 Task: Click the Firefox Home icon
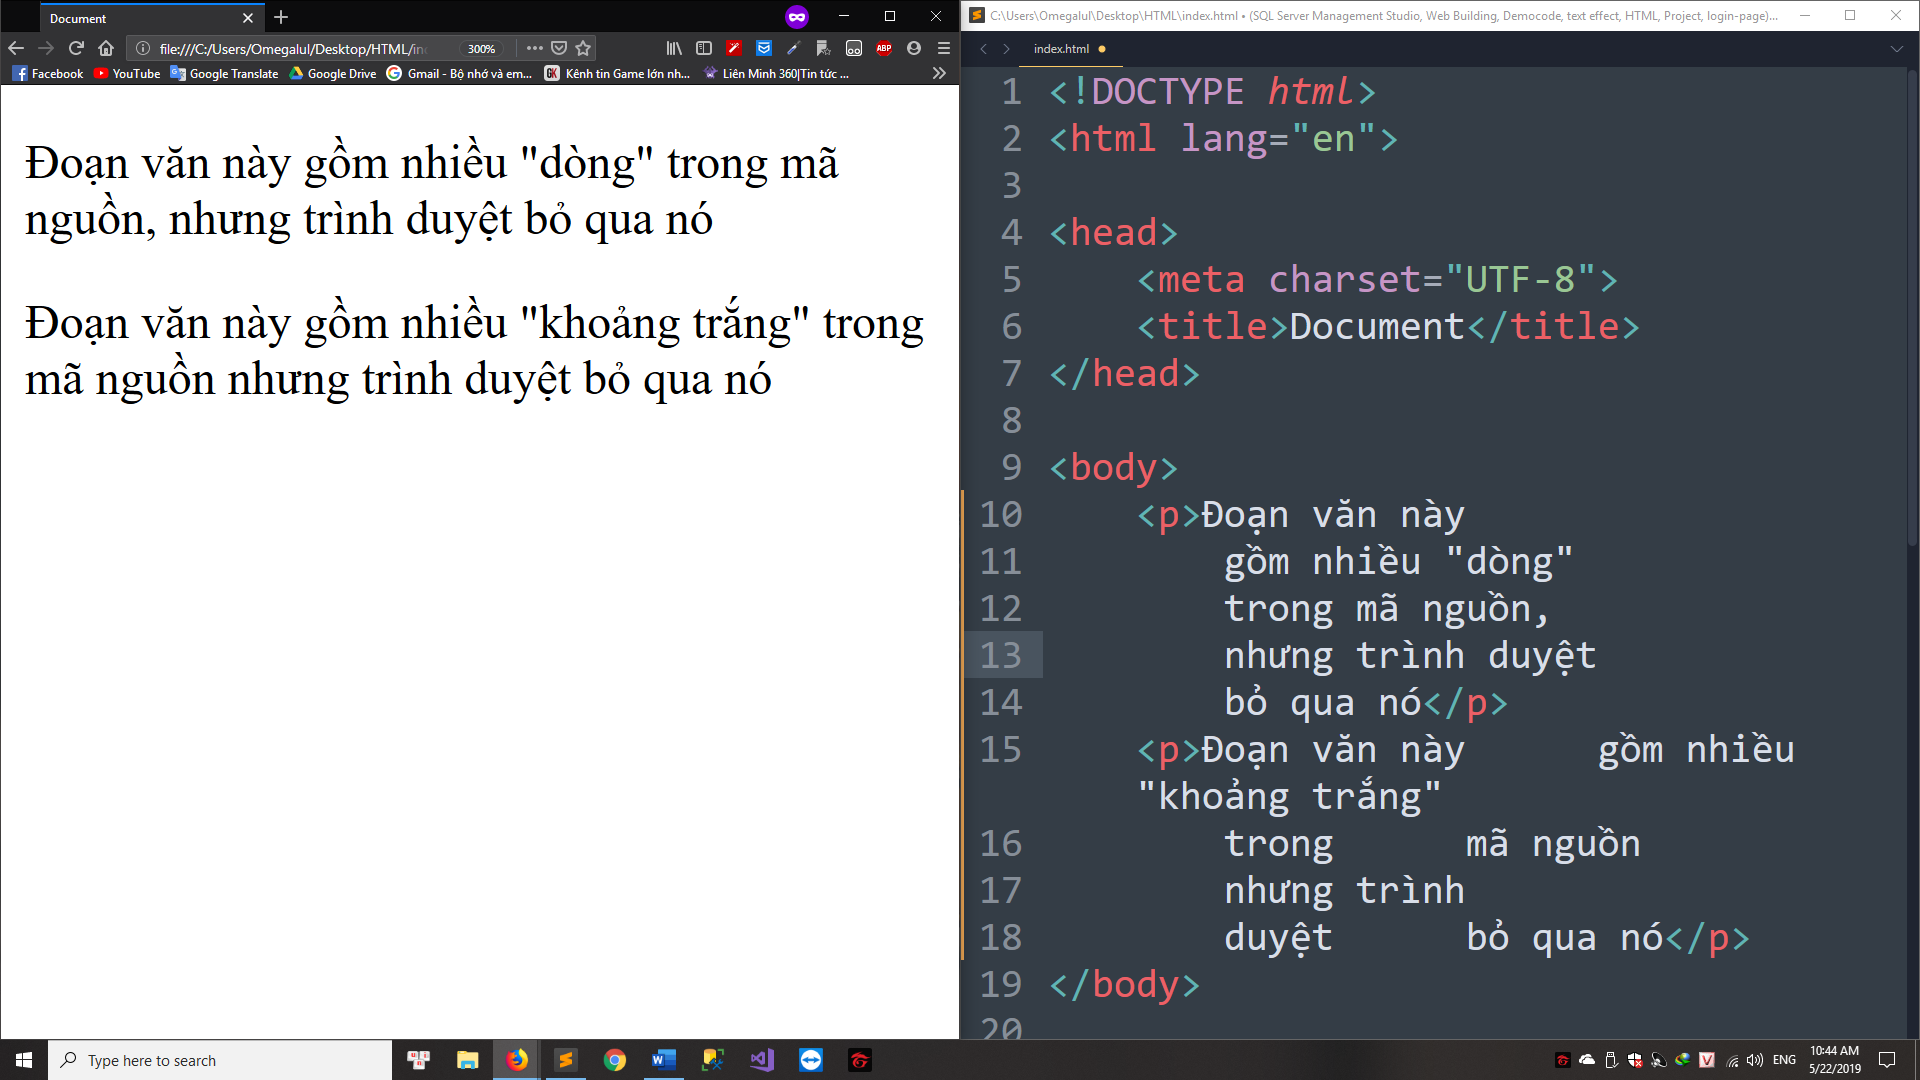point(106,48)
